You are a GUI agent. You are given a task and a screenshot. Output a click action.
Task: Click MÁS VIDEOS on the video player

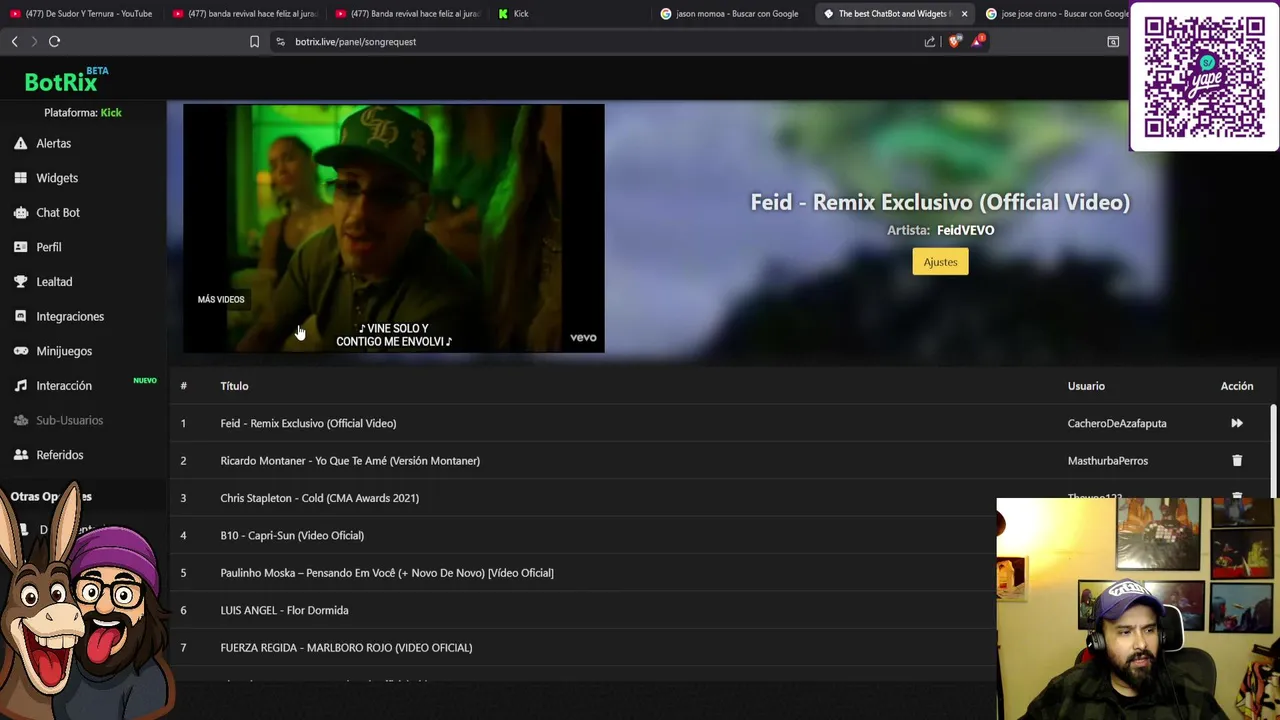[x=221, y=299]
